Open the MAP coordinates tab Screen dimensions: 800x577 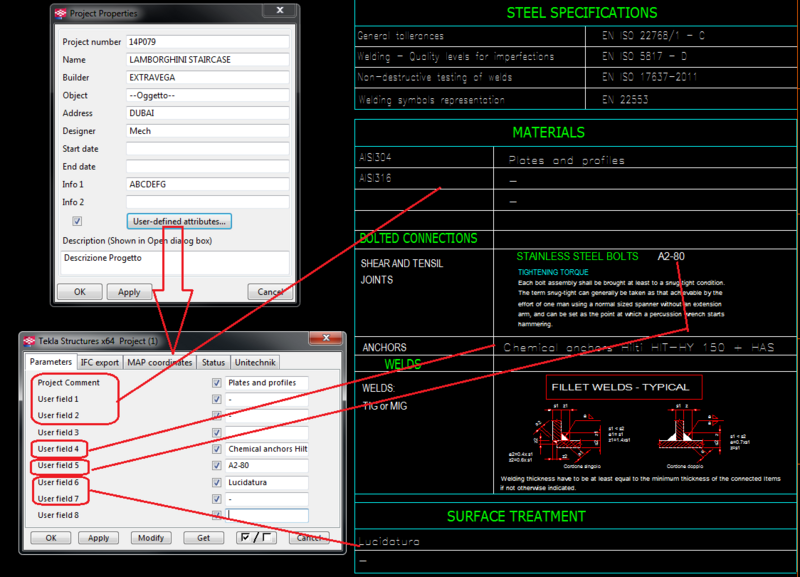162,362
